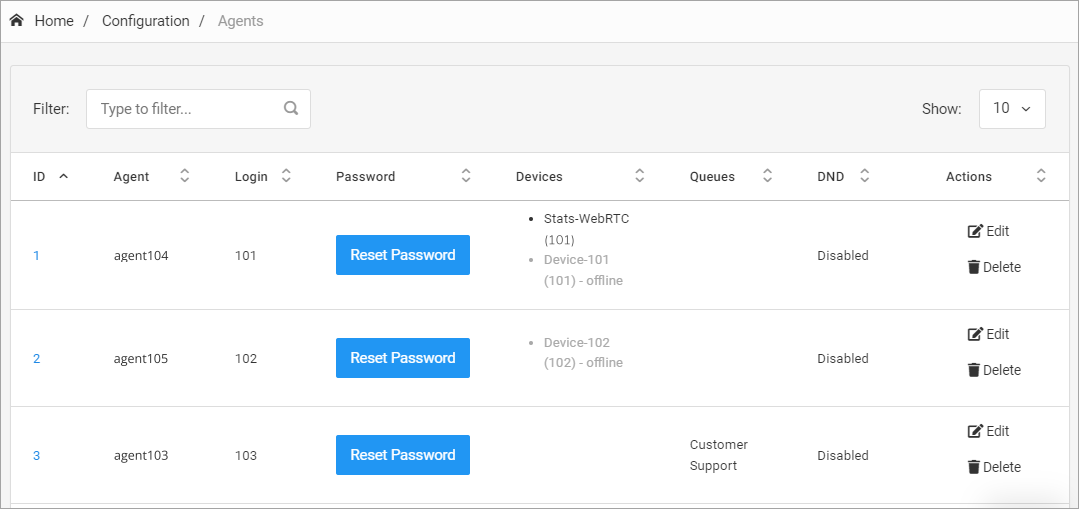Click the ID column header

(39, 177)
